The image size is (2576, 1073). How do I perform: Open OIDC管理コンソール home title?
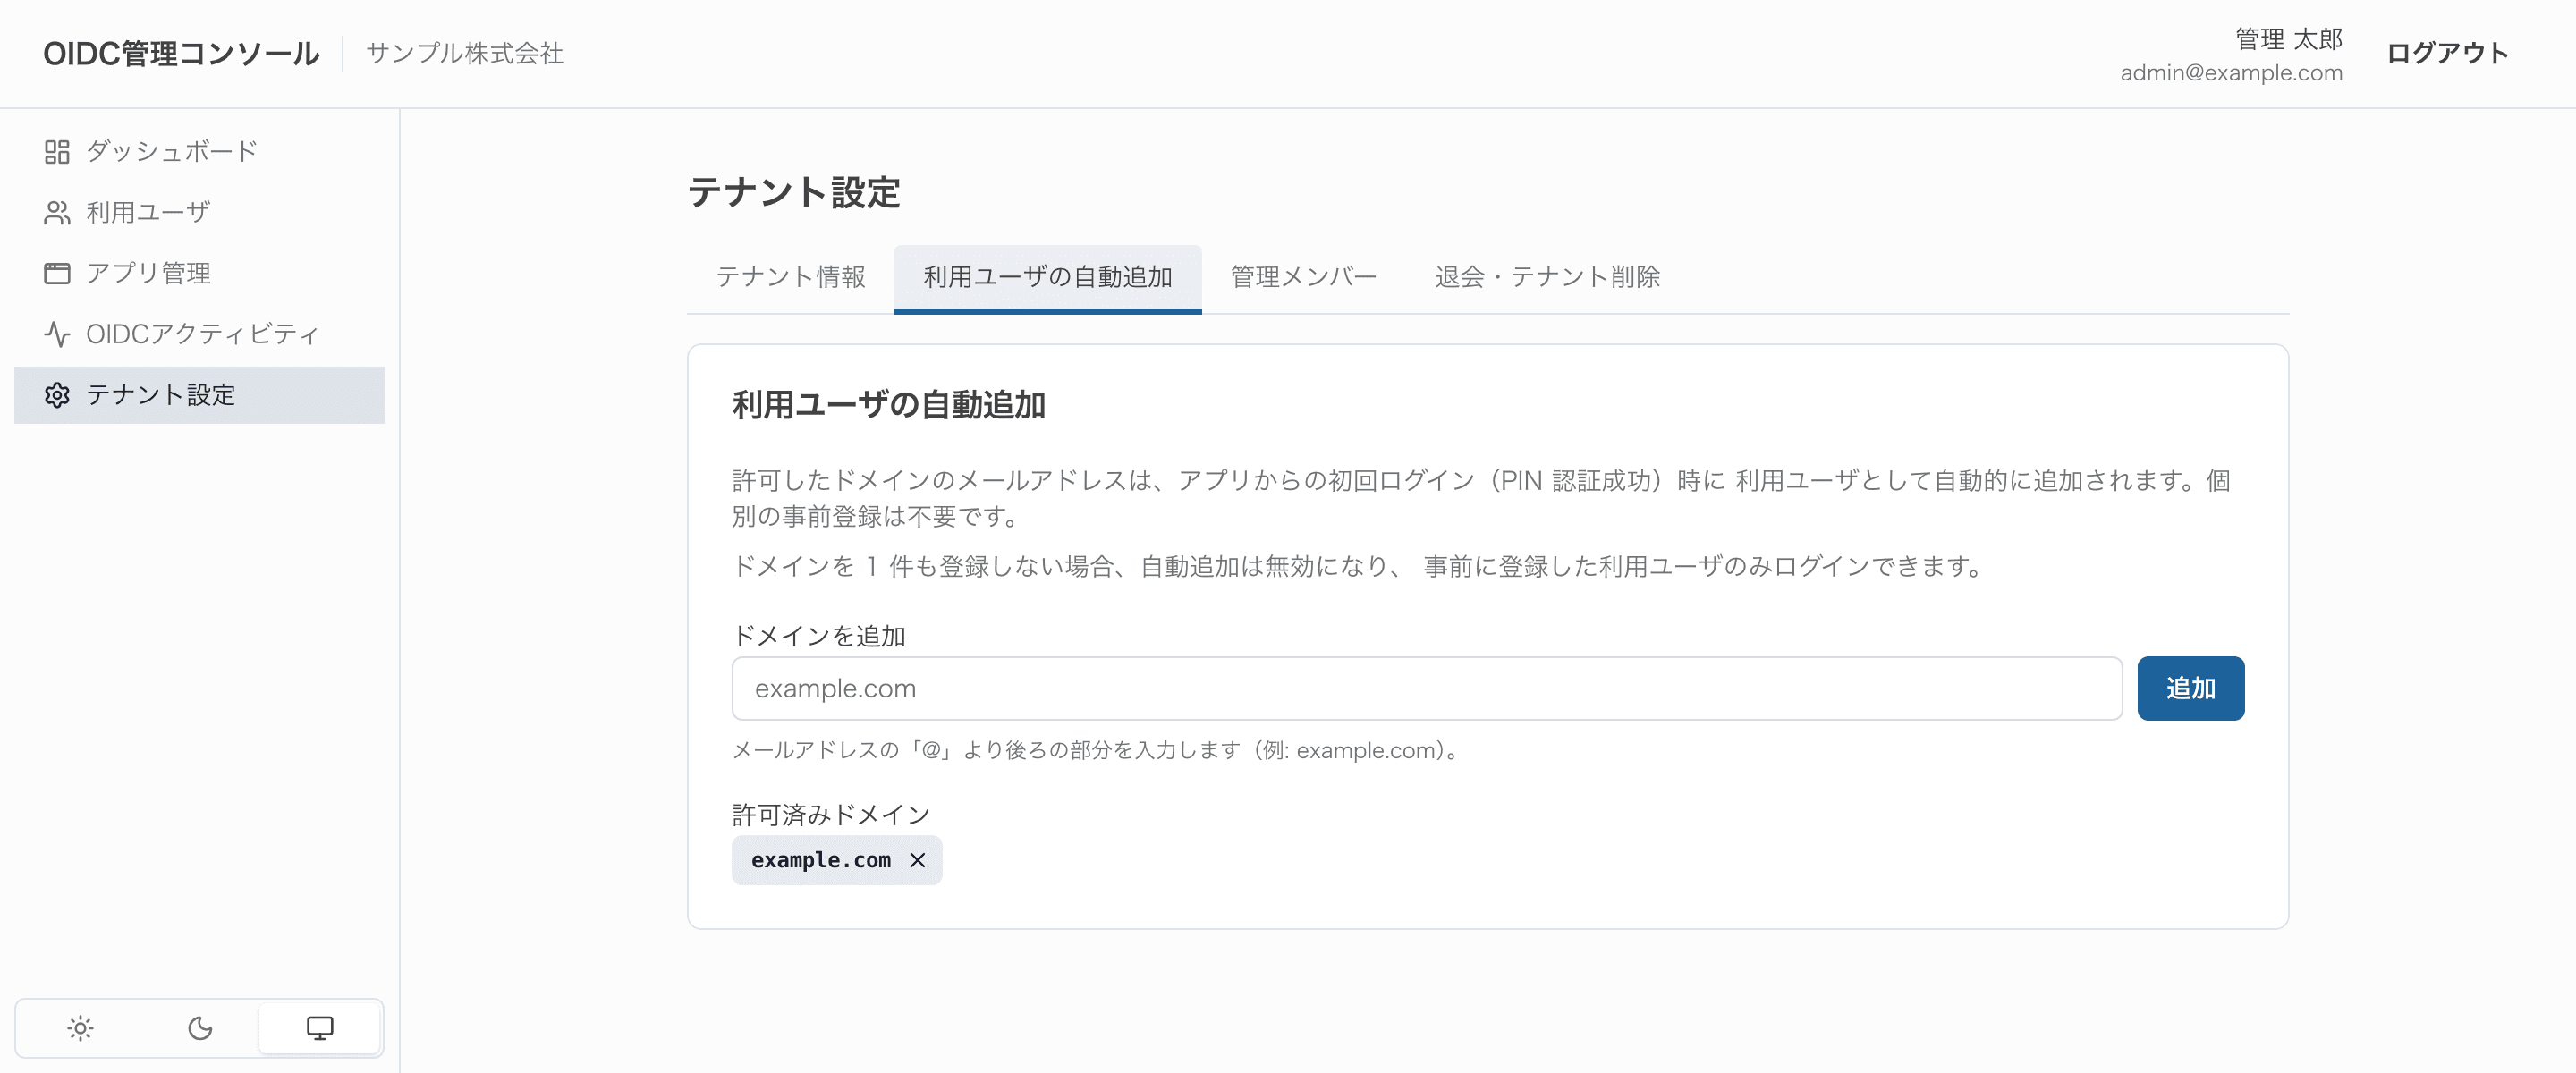[x=181, y=53]
